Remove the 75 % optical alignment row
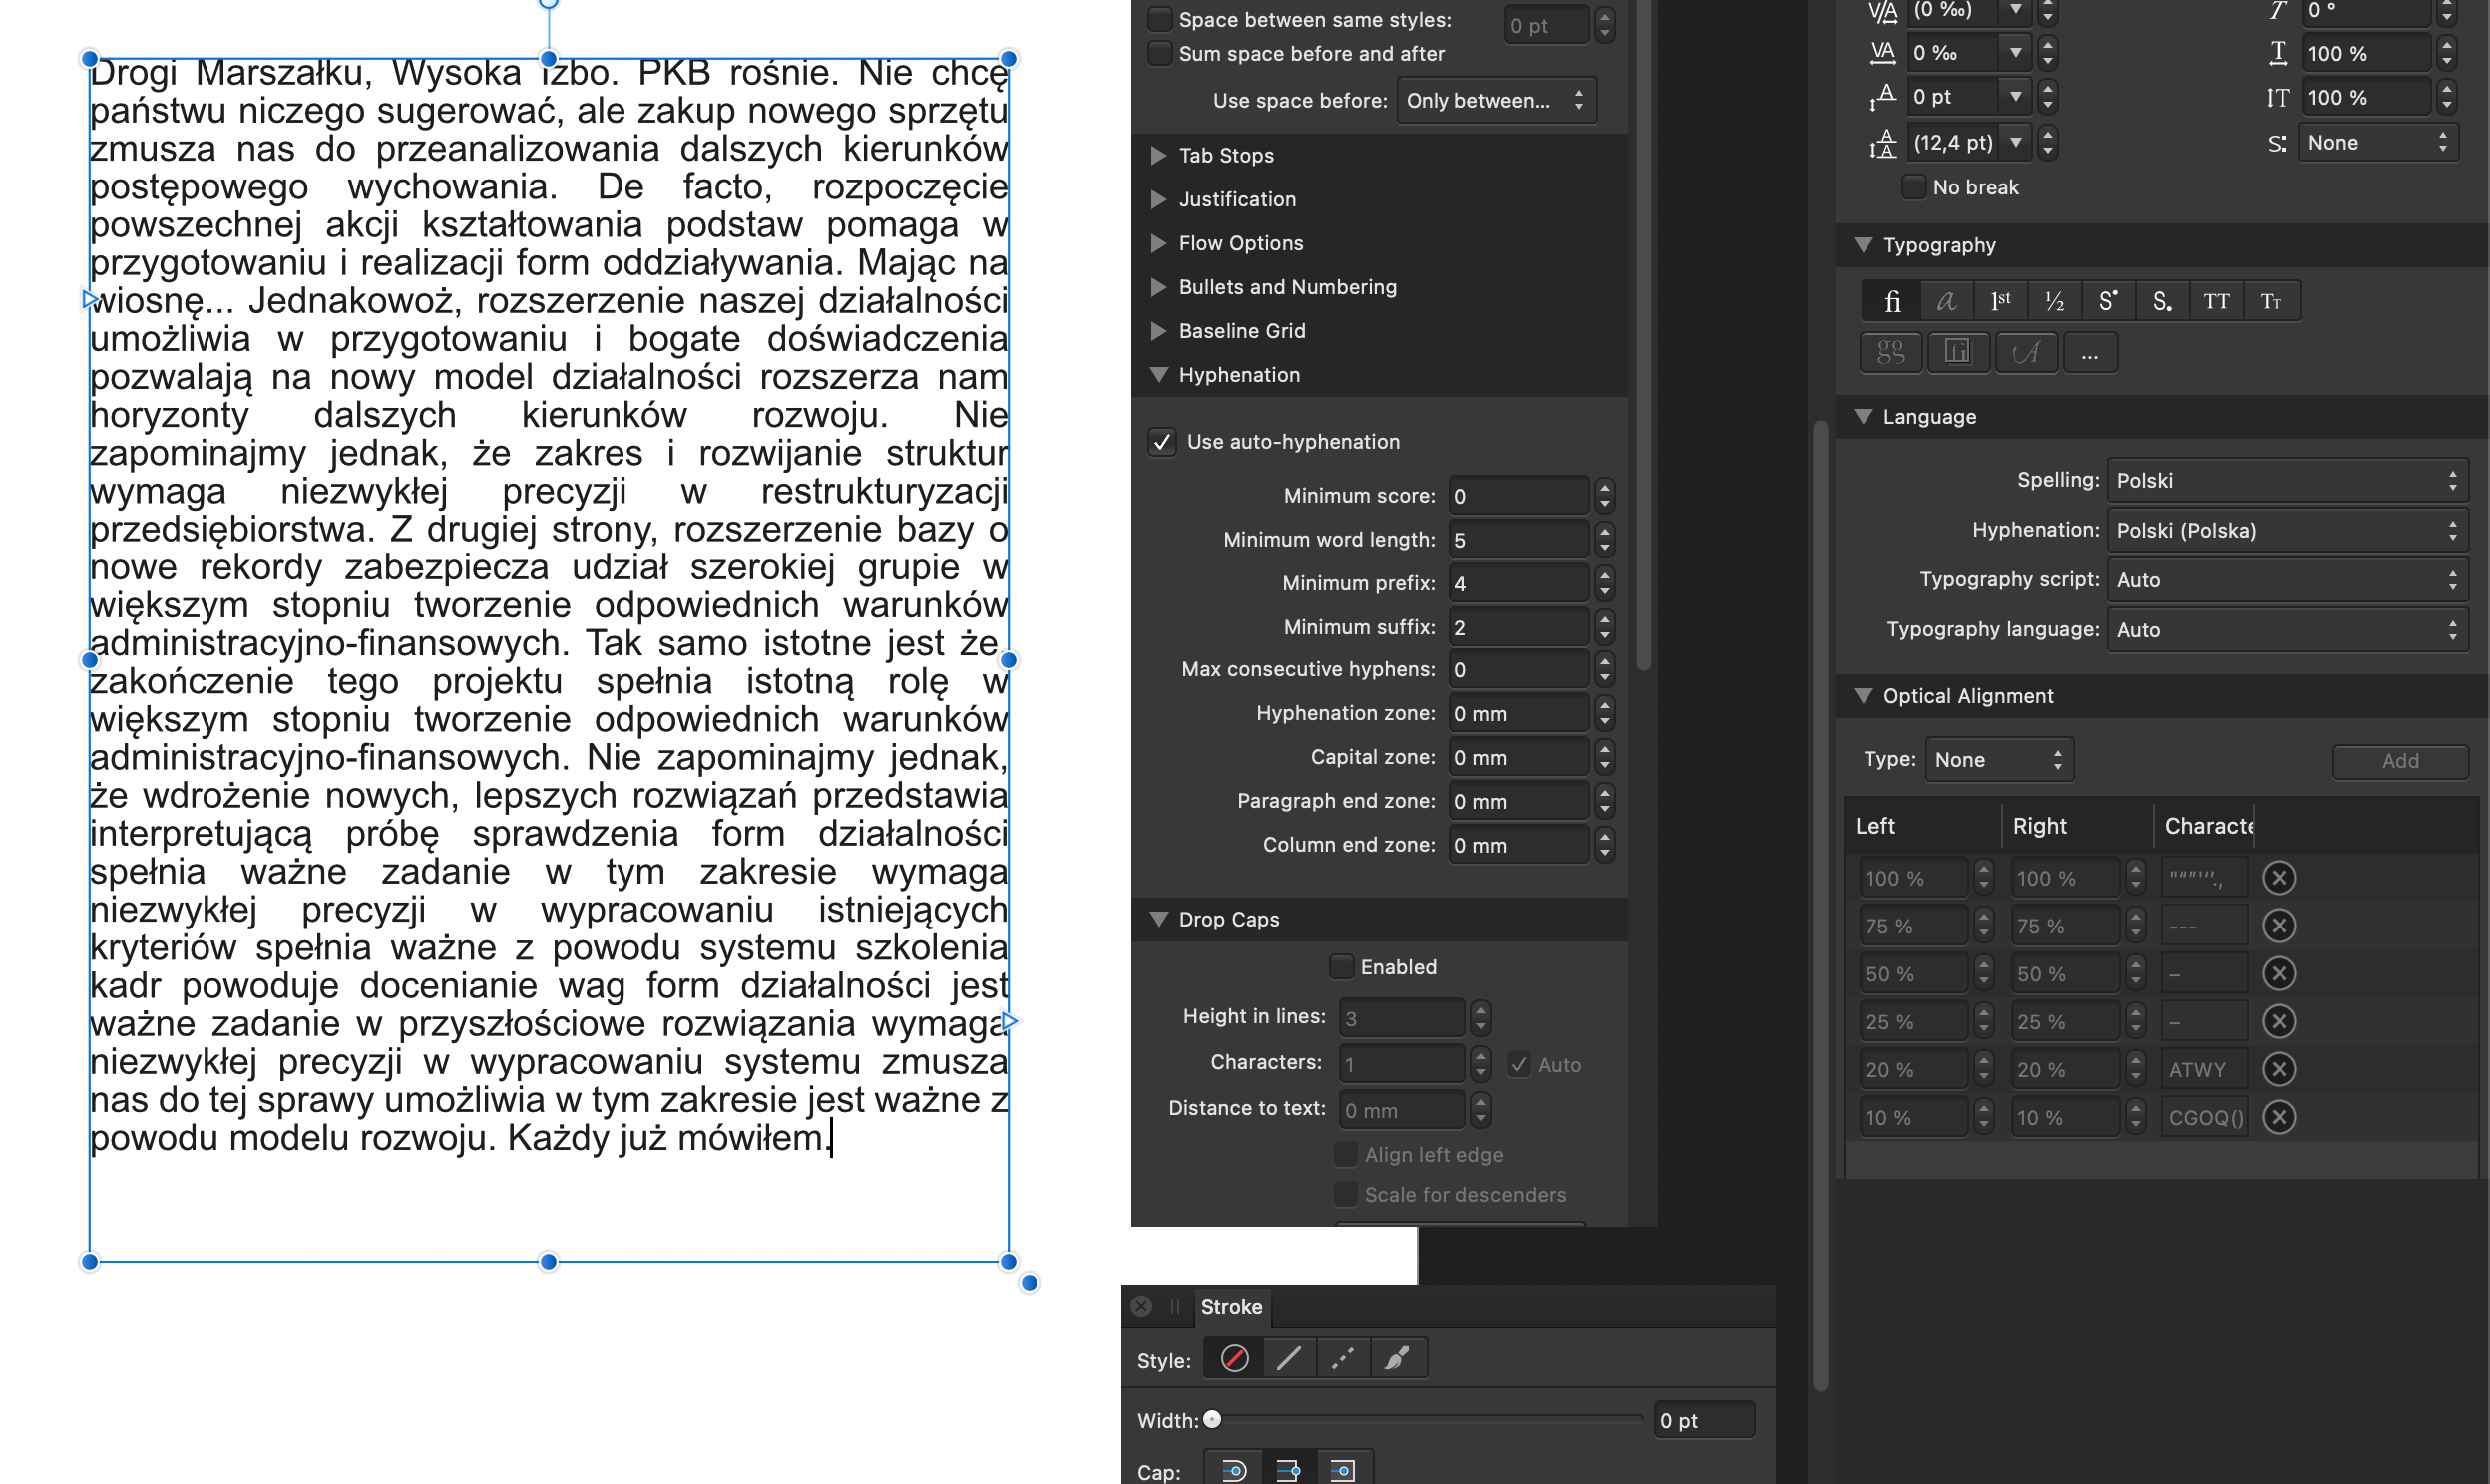Image resolution: width=2490 pixels, height=1484 pixels. (2278, 925)
